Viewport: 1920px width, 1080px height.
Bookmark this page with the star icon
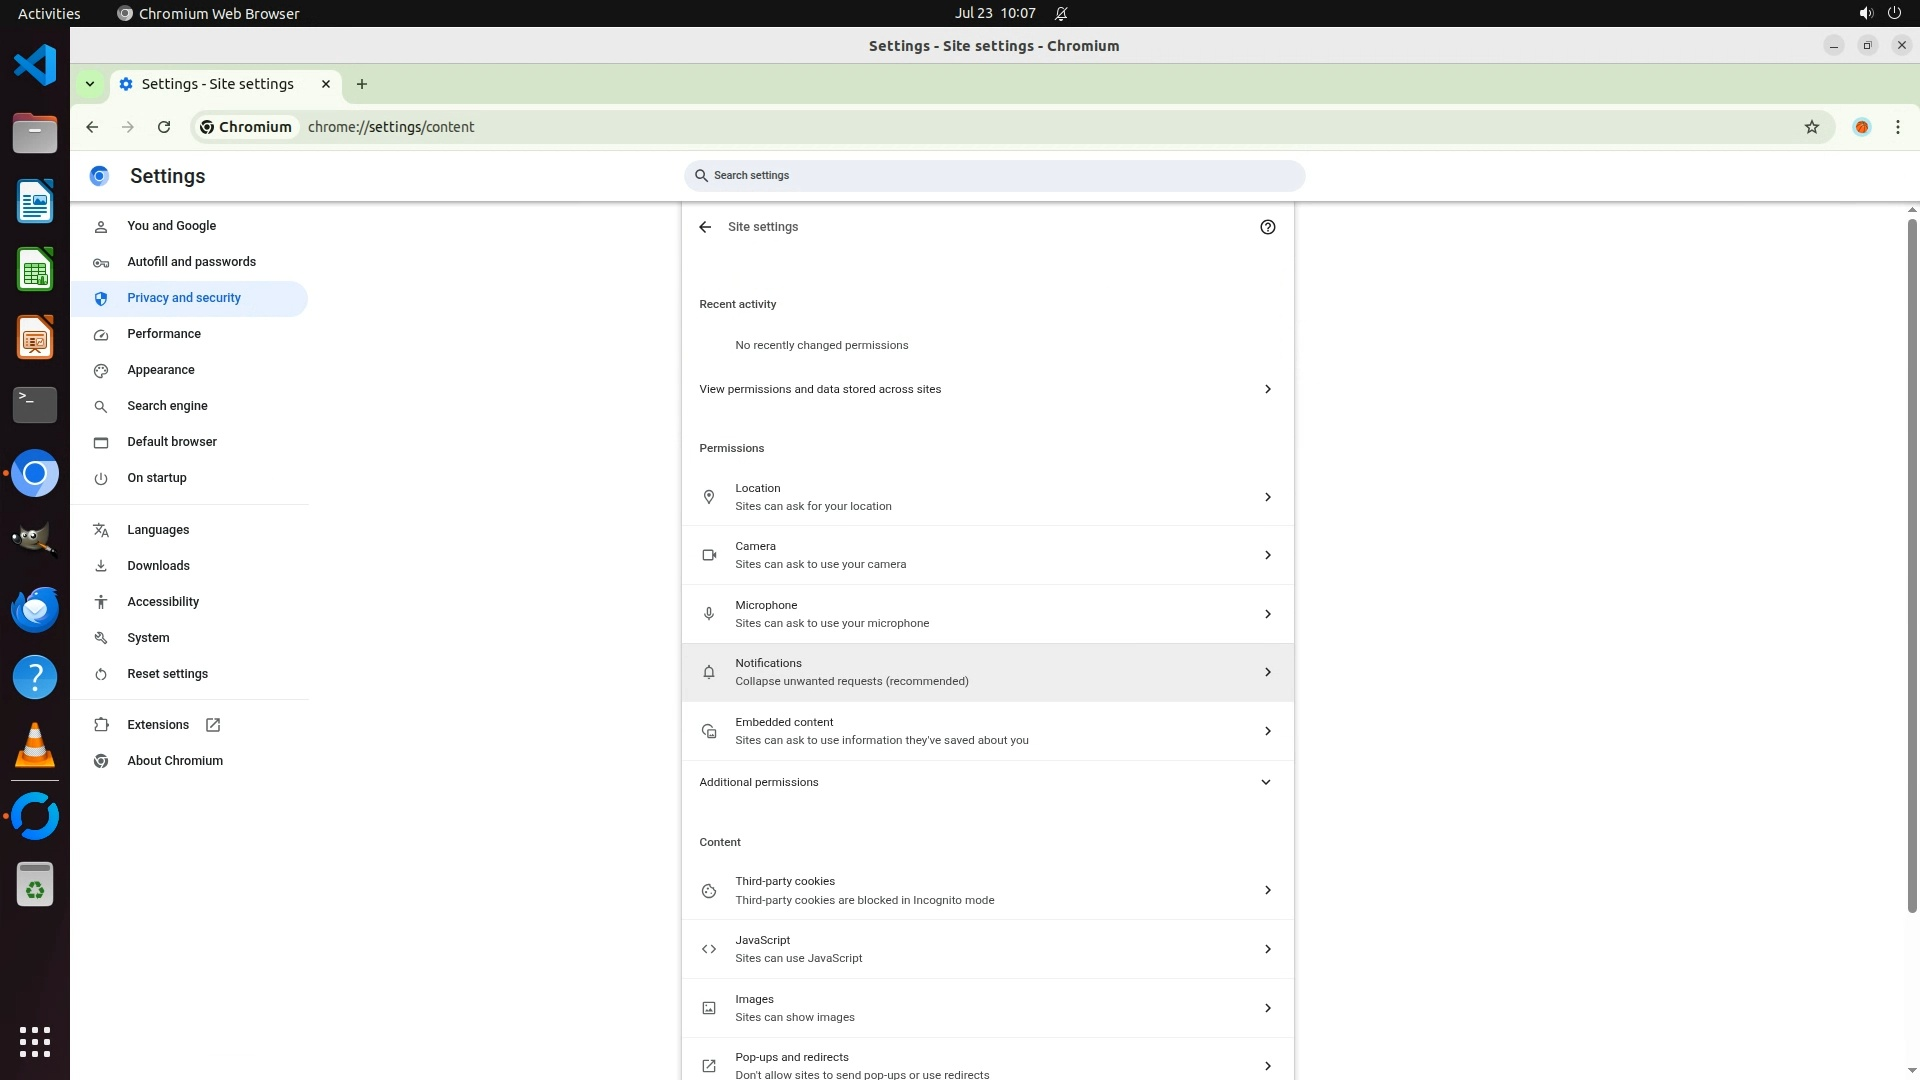pyautogui.click(x=1811, y=127)
